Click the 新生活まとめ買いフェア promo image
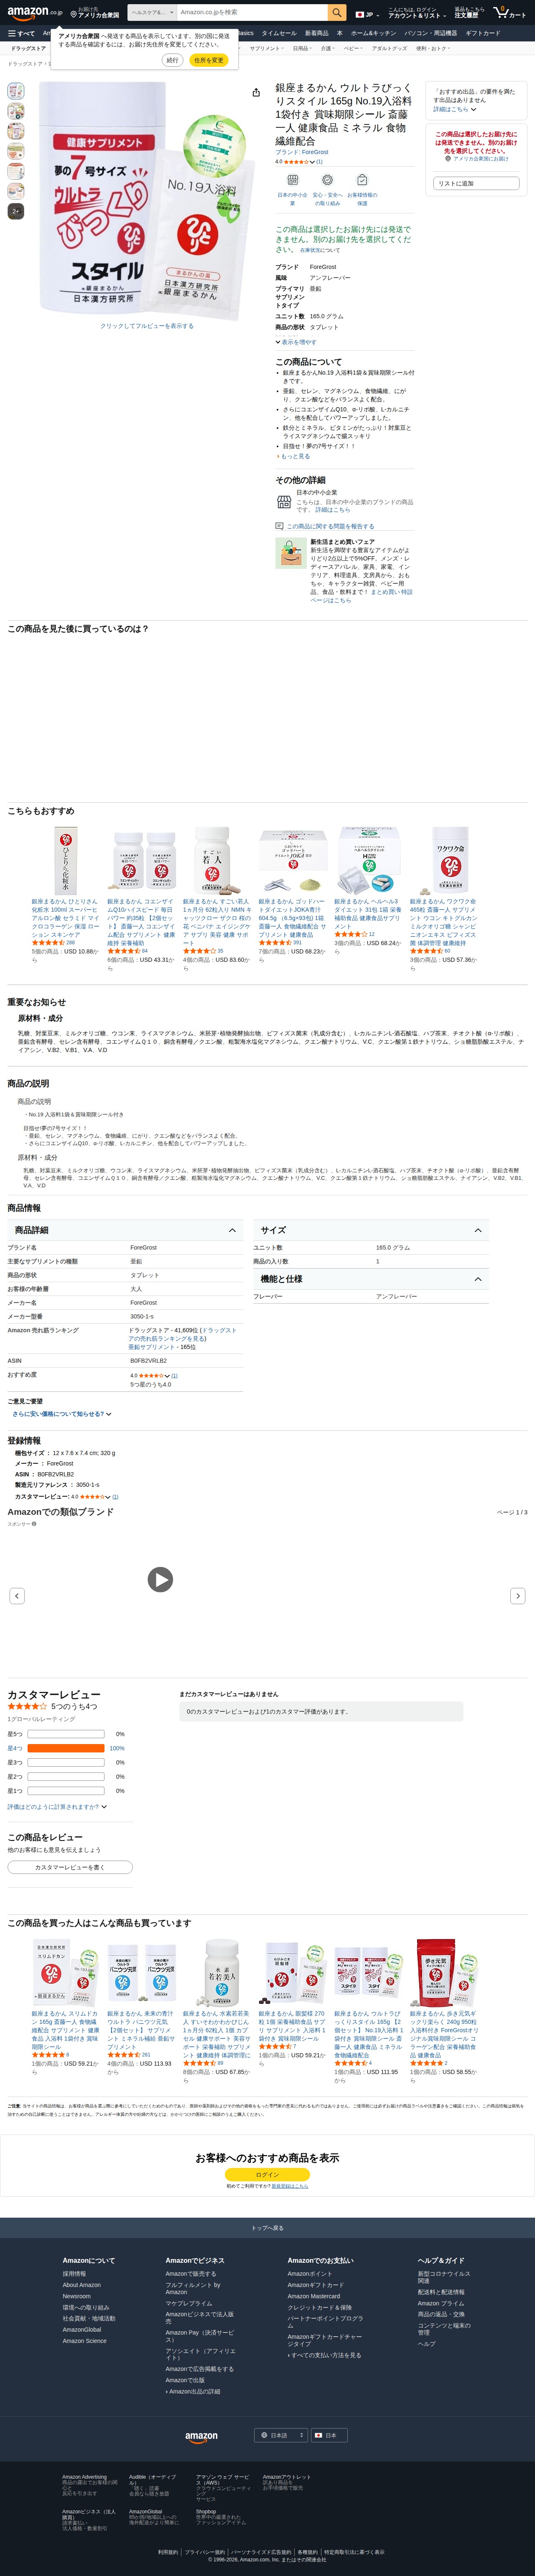The width and height of the screenshot is (535, 2576). [290, 553]
